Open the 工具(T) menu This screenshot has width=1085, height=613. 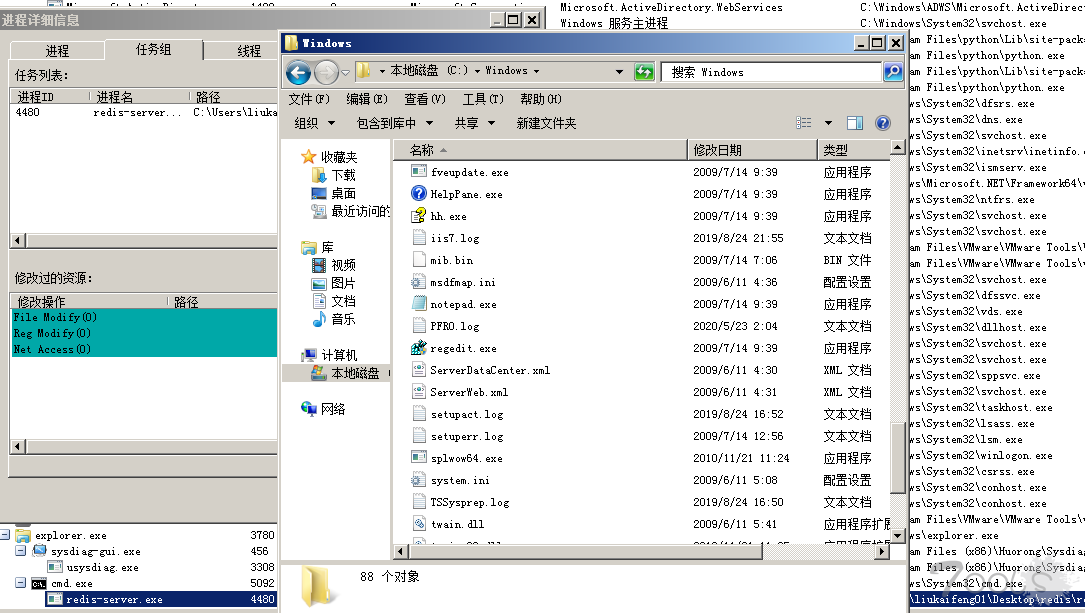(483, 99)
